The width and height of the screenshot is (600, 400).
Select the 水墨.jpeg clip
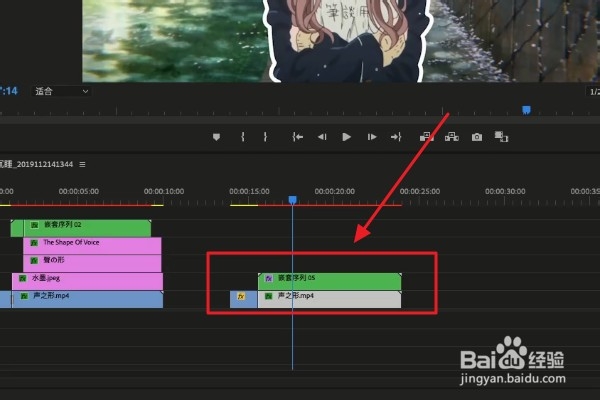[87, 281]
